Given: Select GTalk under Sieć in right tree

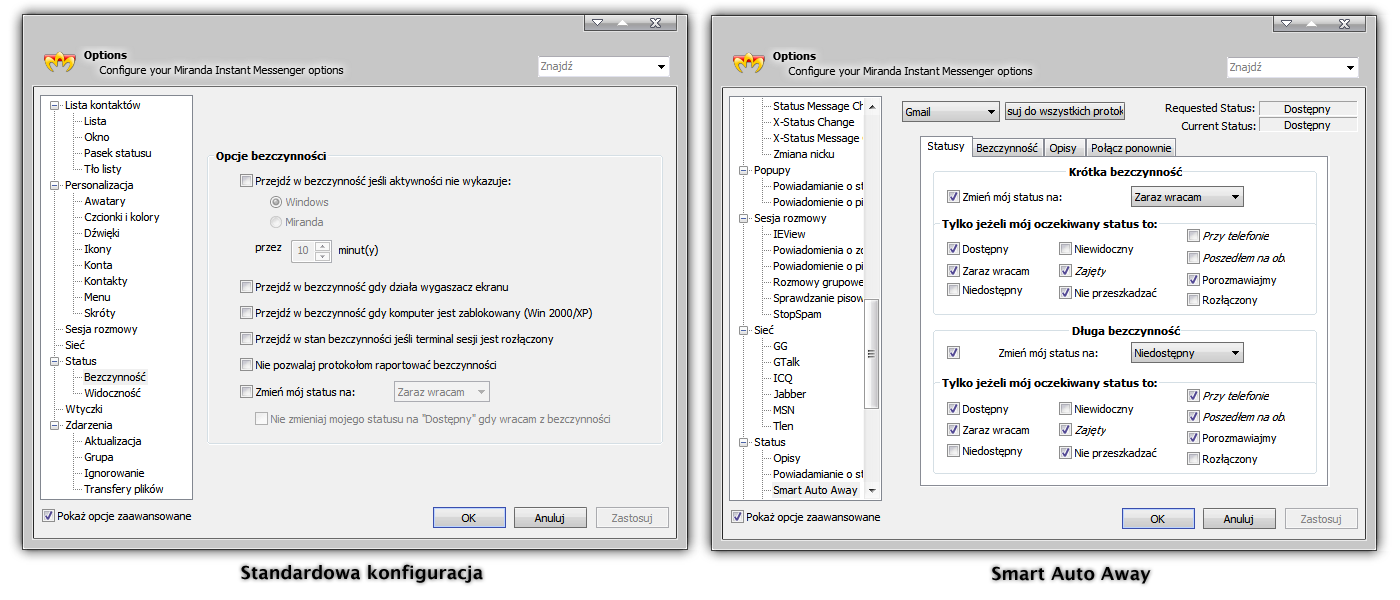Looking at the screenshot, I should pyautogui.click(x=786, y=362).
